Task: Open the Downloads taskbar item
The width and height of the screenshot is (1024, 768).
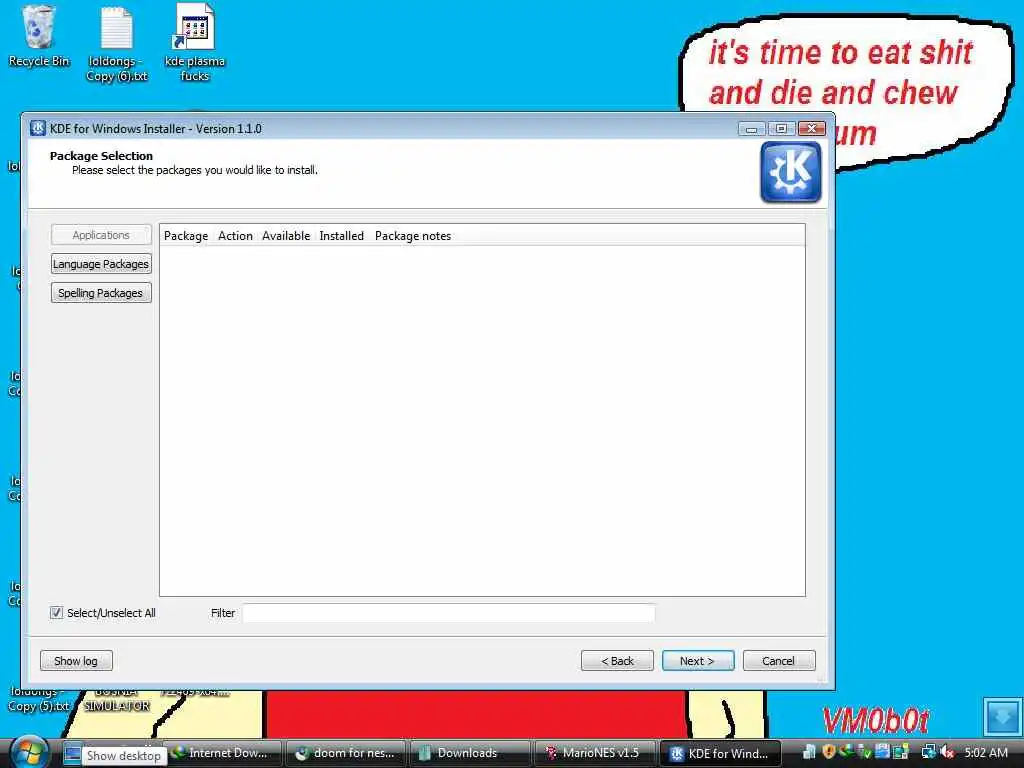Action: (470, 753)
